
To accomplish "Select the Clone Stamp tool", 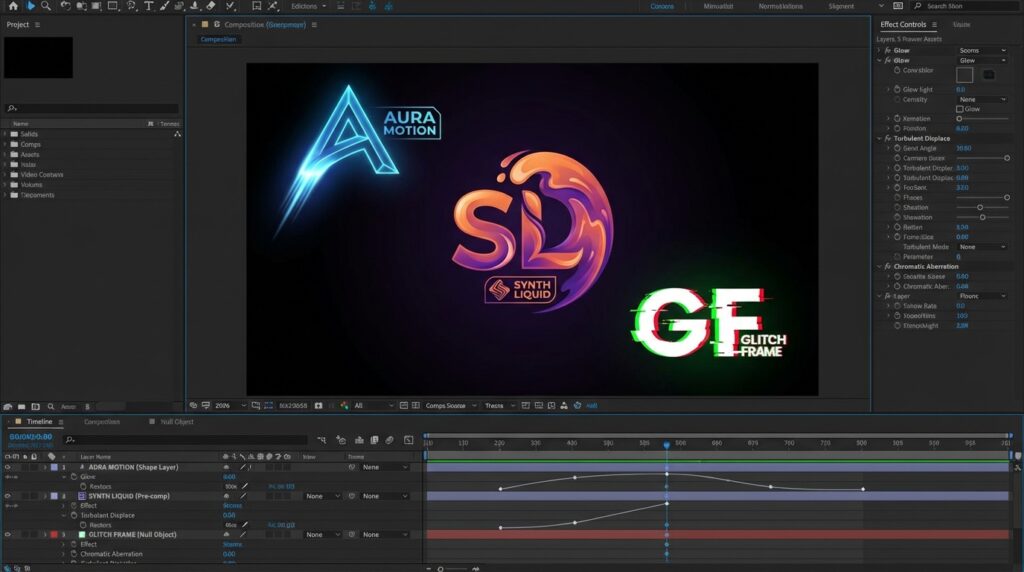I will click(194, 6).
